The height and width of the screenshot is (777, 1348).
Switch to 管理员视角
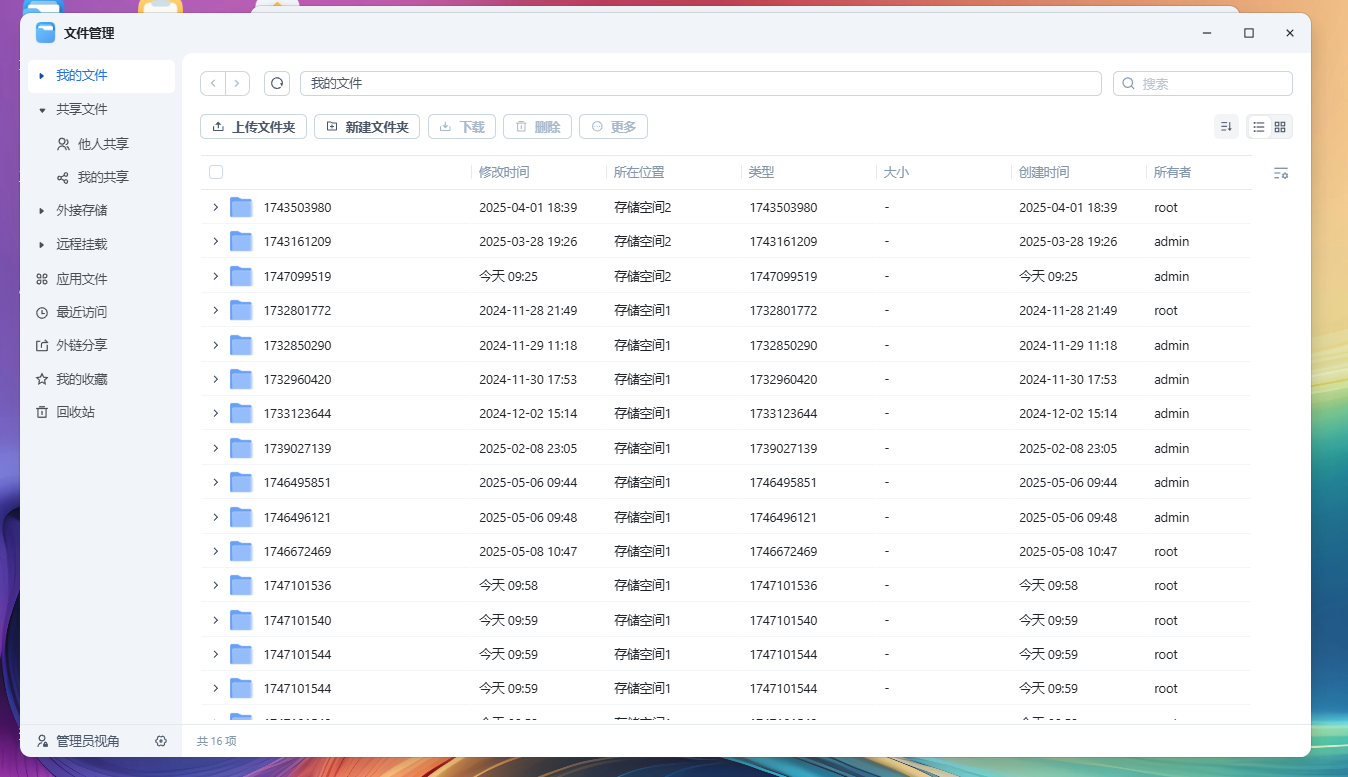coord(78,741)
